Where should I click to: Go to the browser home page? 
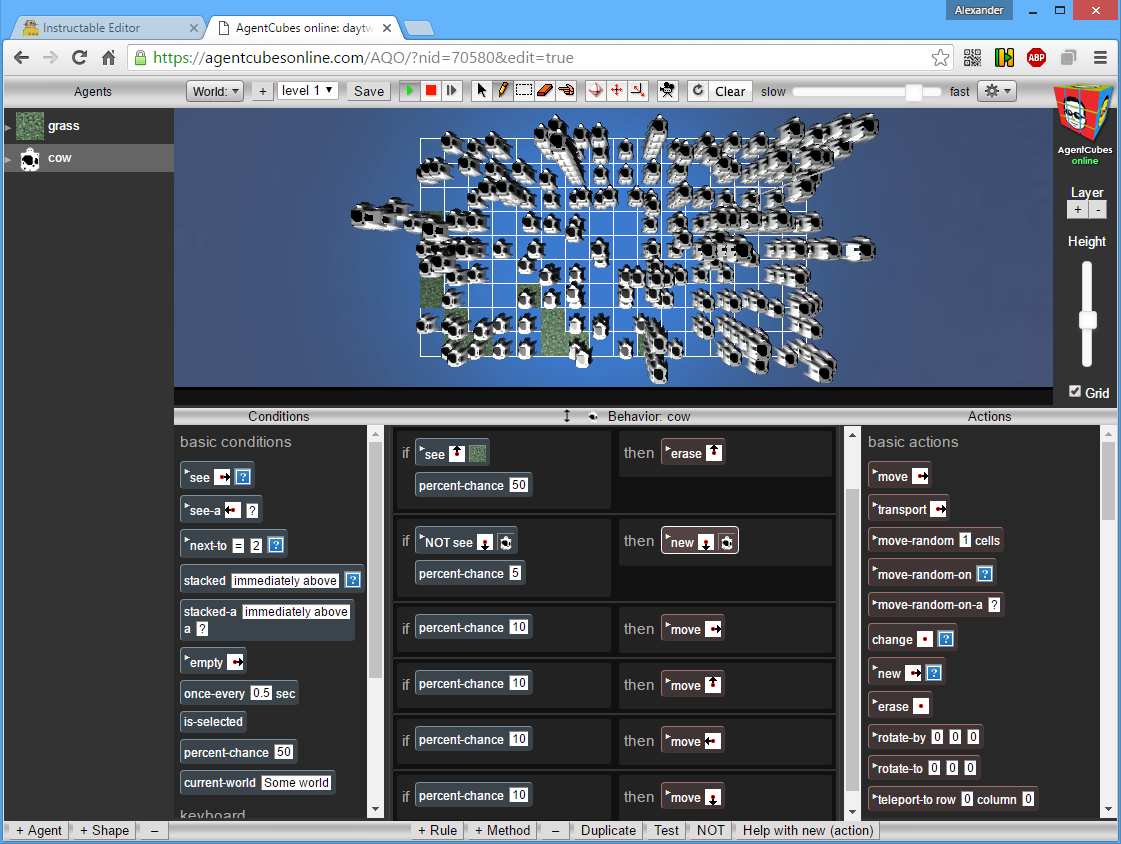click(109, 58)
